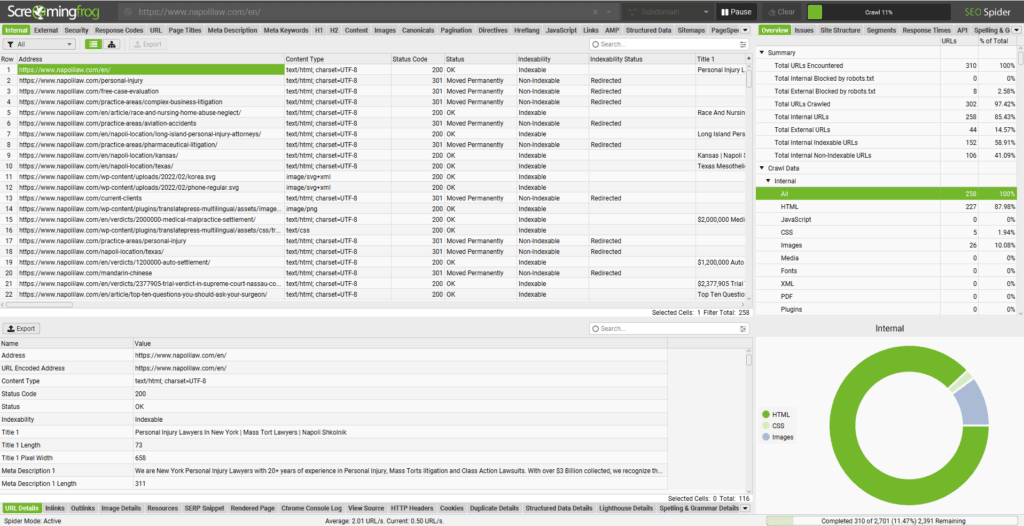Switch to Meta Description tab

coord(232,30)
